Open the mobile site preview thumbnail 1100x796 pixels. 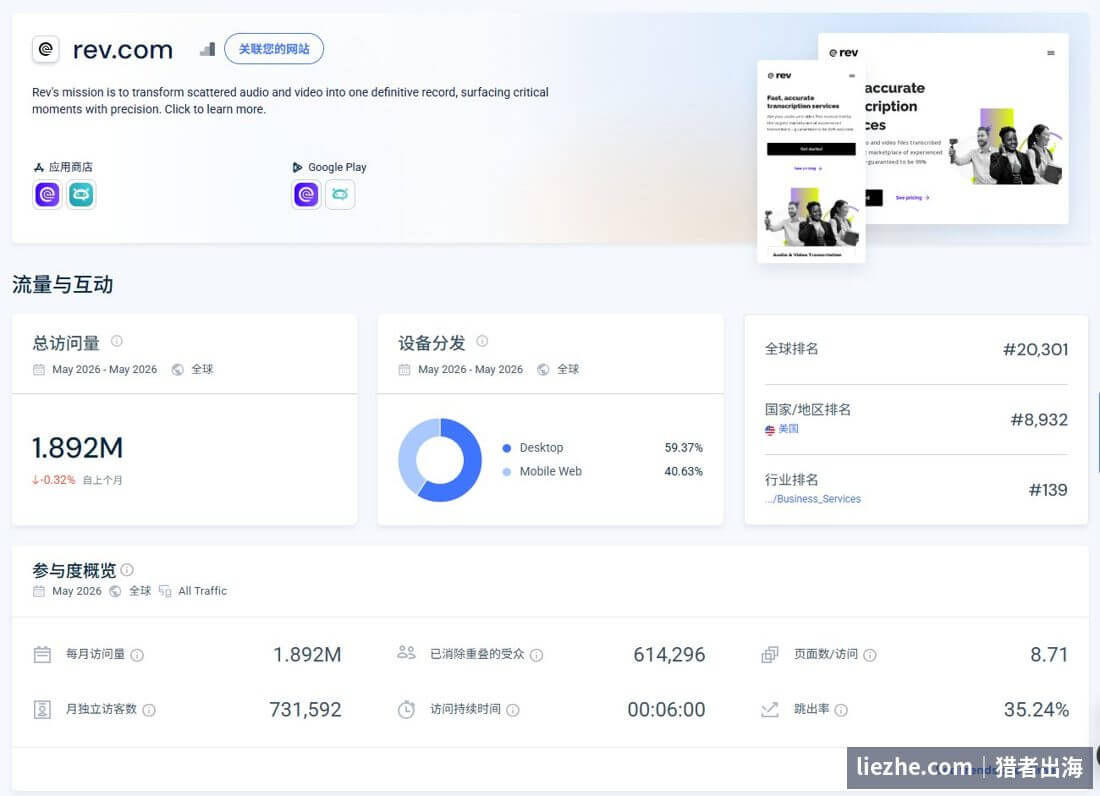click(x=811, y=162)
